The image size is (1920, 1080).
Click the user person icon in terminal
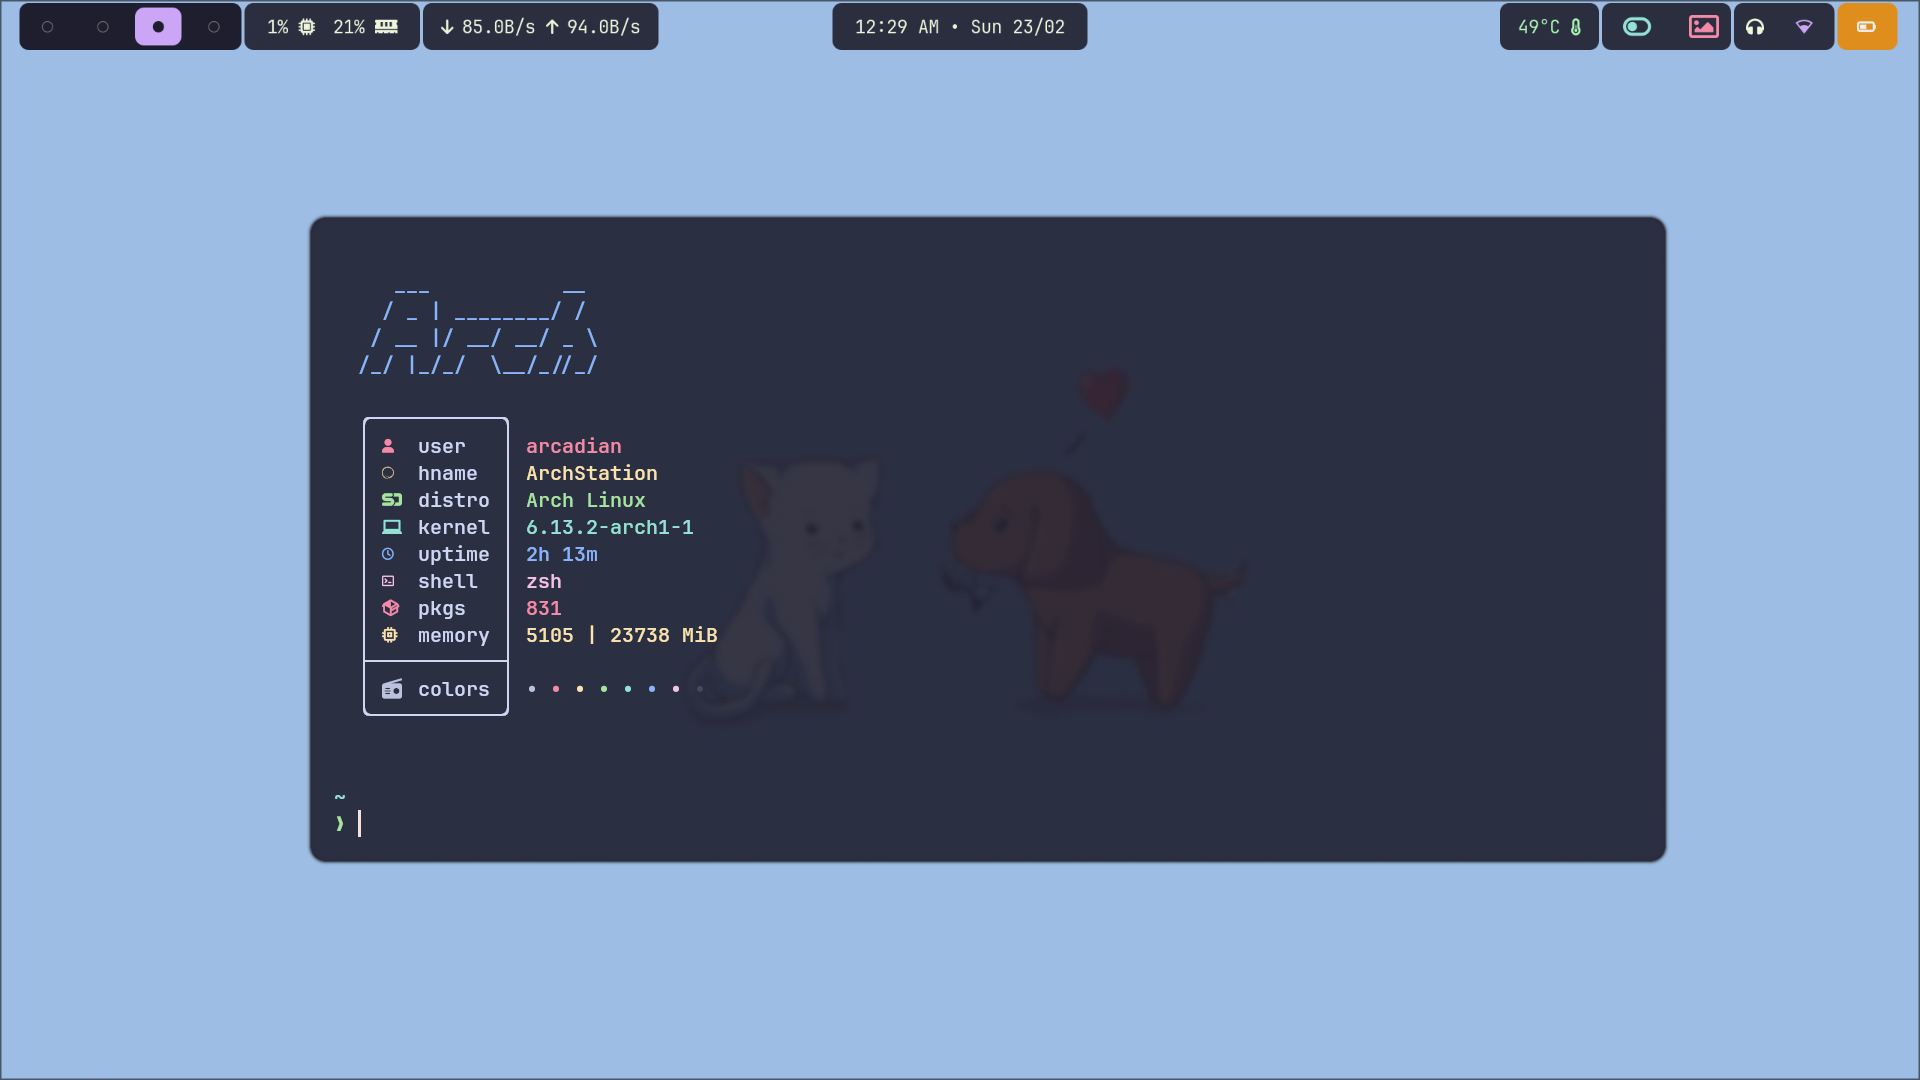[x=388, y=446]
